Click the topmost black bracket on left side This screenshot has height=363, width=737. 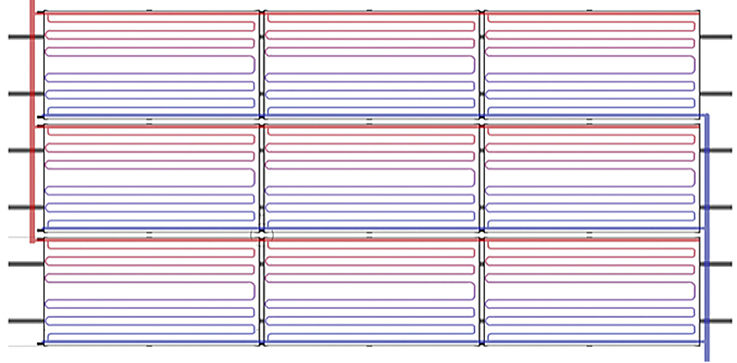click(x=26, y=37)
